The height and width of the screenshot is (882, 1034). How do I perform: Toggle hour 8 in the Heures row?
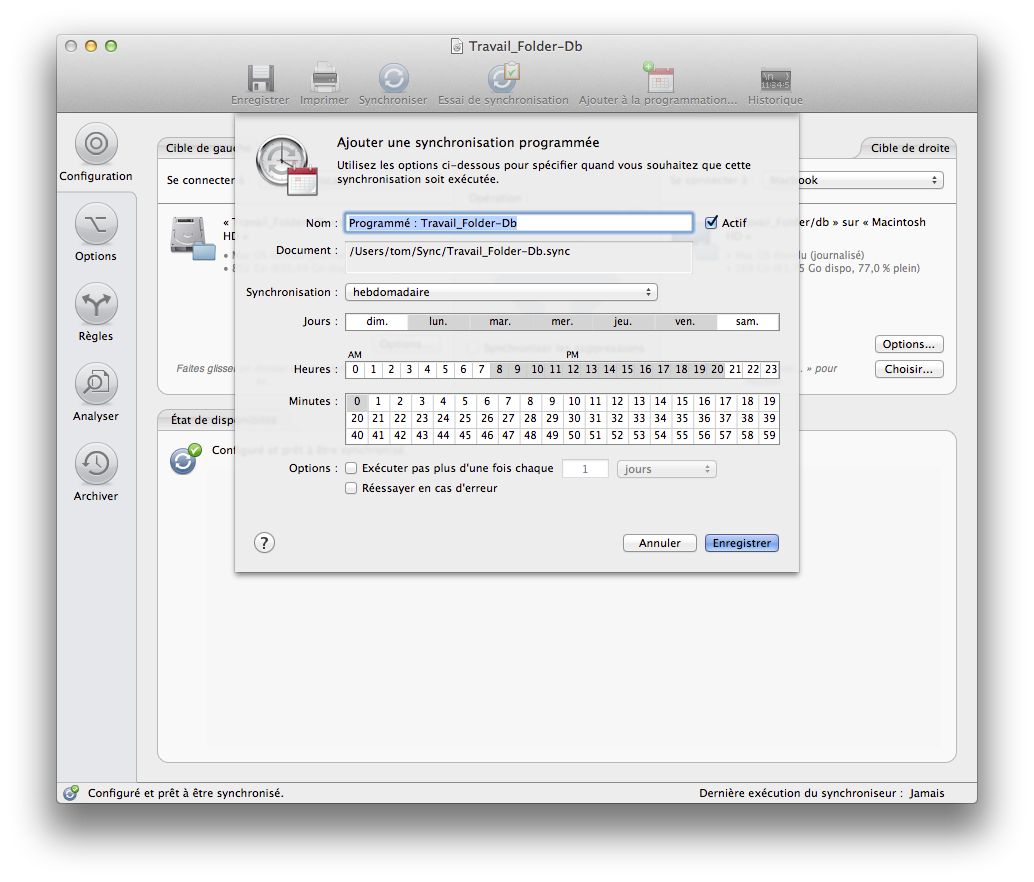tap(499, 369)
